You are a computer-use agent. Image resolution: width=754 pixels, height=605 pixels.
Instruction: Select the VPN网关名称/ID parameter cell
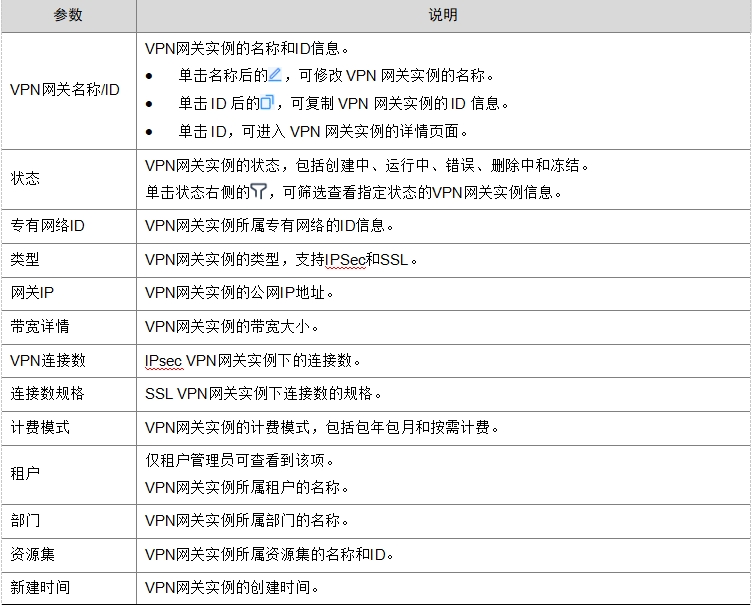(69, 90)
